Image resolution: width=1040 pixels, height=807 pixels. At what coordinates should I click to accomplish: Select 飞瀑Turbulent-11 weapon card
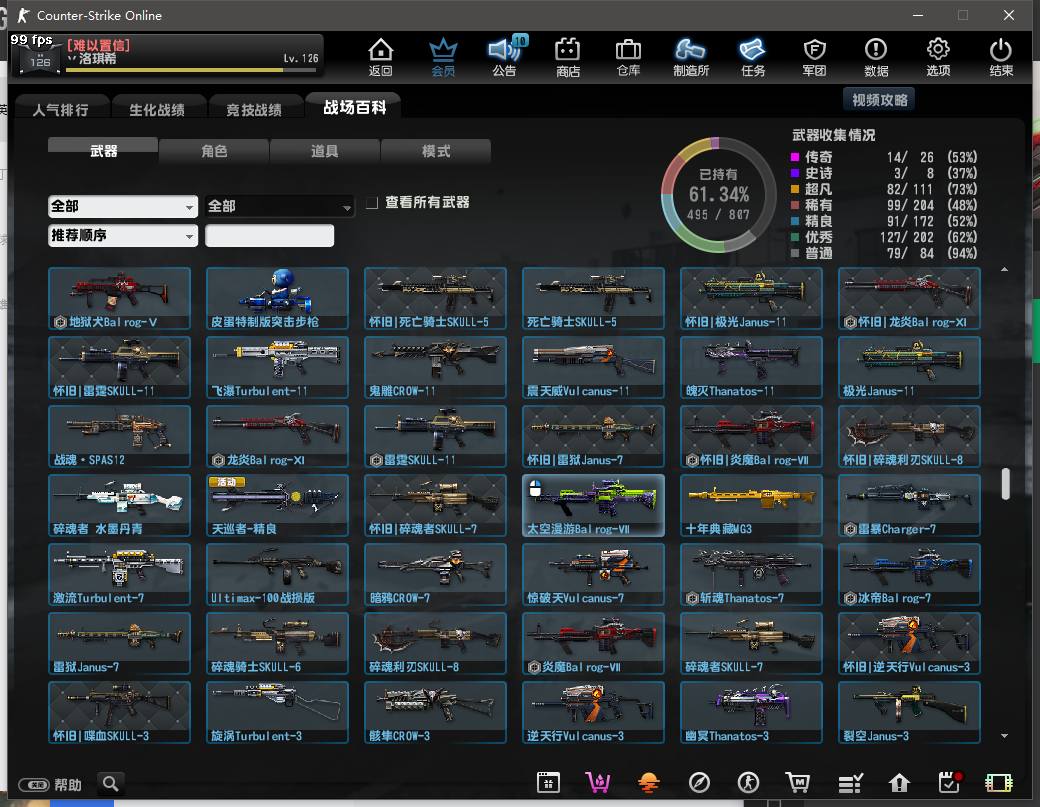pyautogui.click(x=277, y=367)
